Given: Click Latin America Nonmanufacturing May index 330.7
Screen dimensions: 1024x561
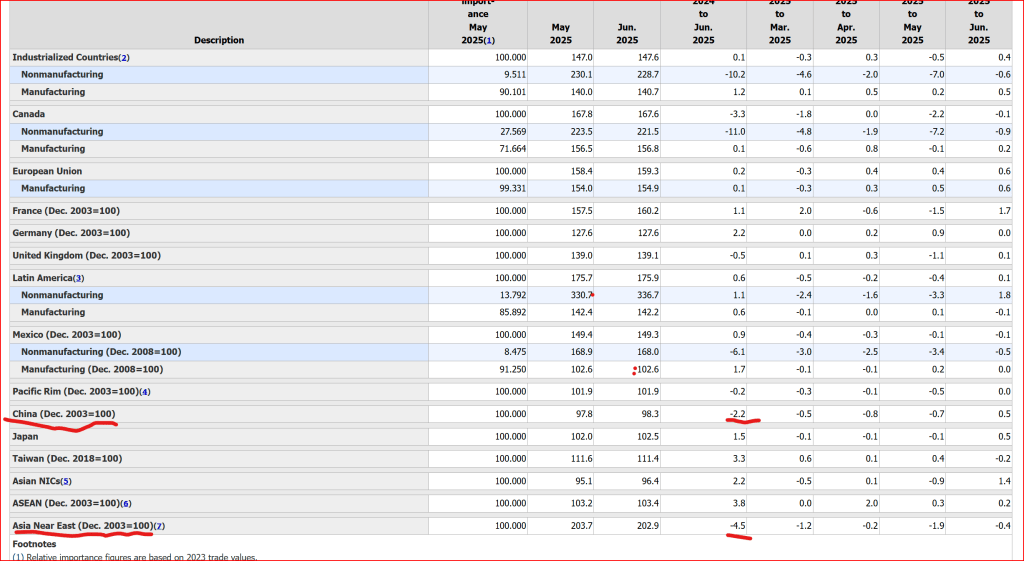Looking at the screenshot, I should pyautogui.click(x=581, y=295).
